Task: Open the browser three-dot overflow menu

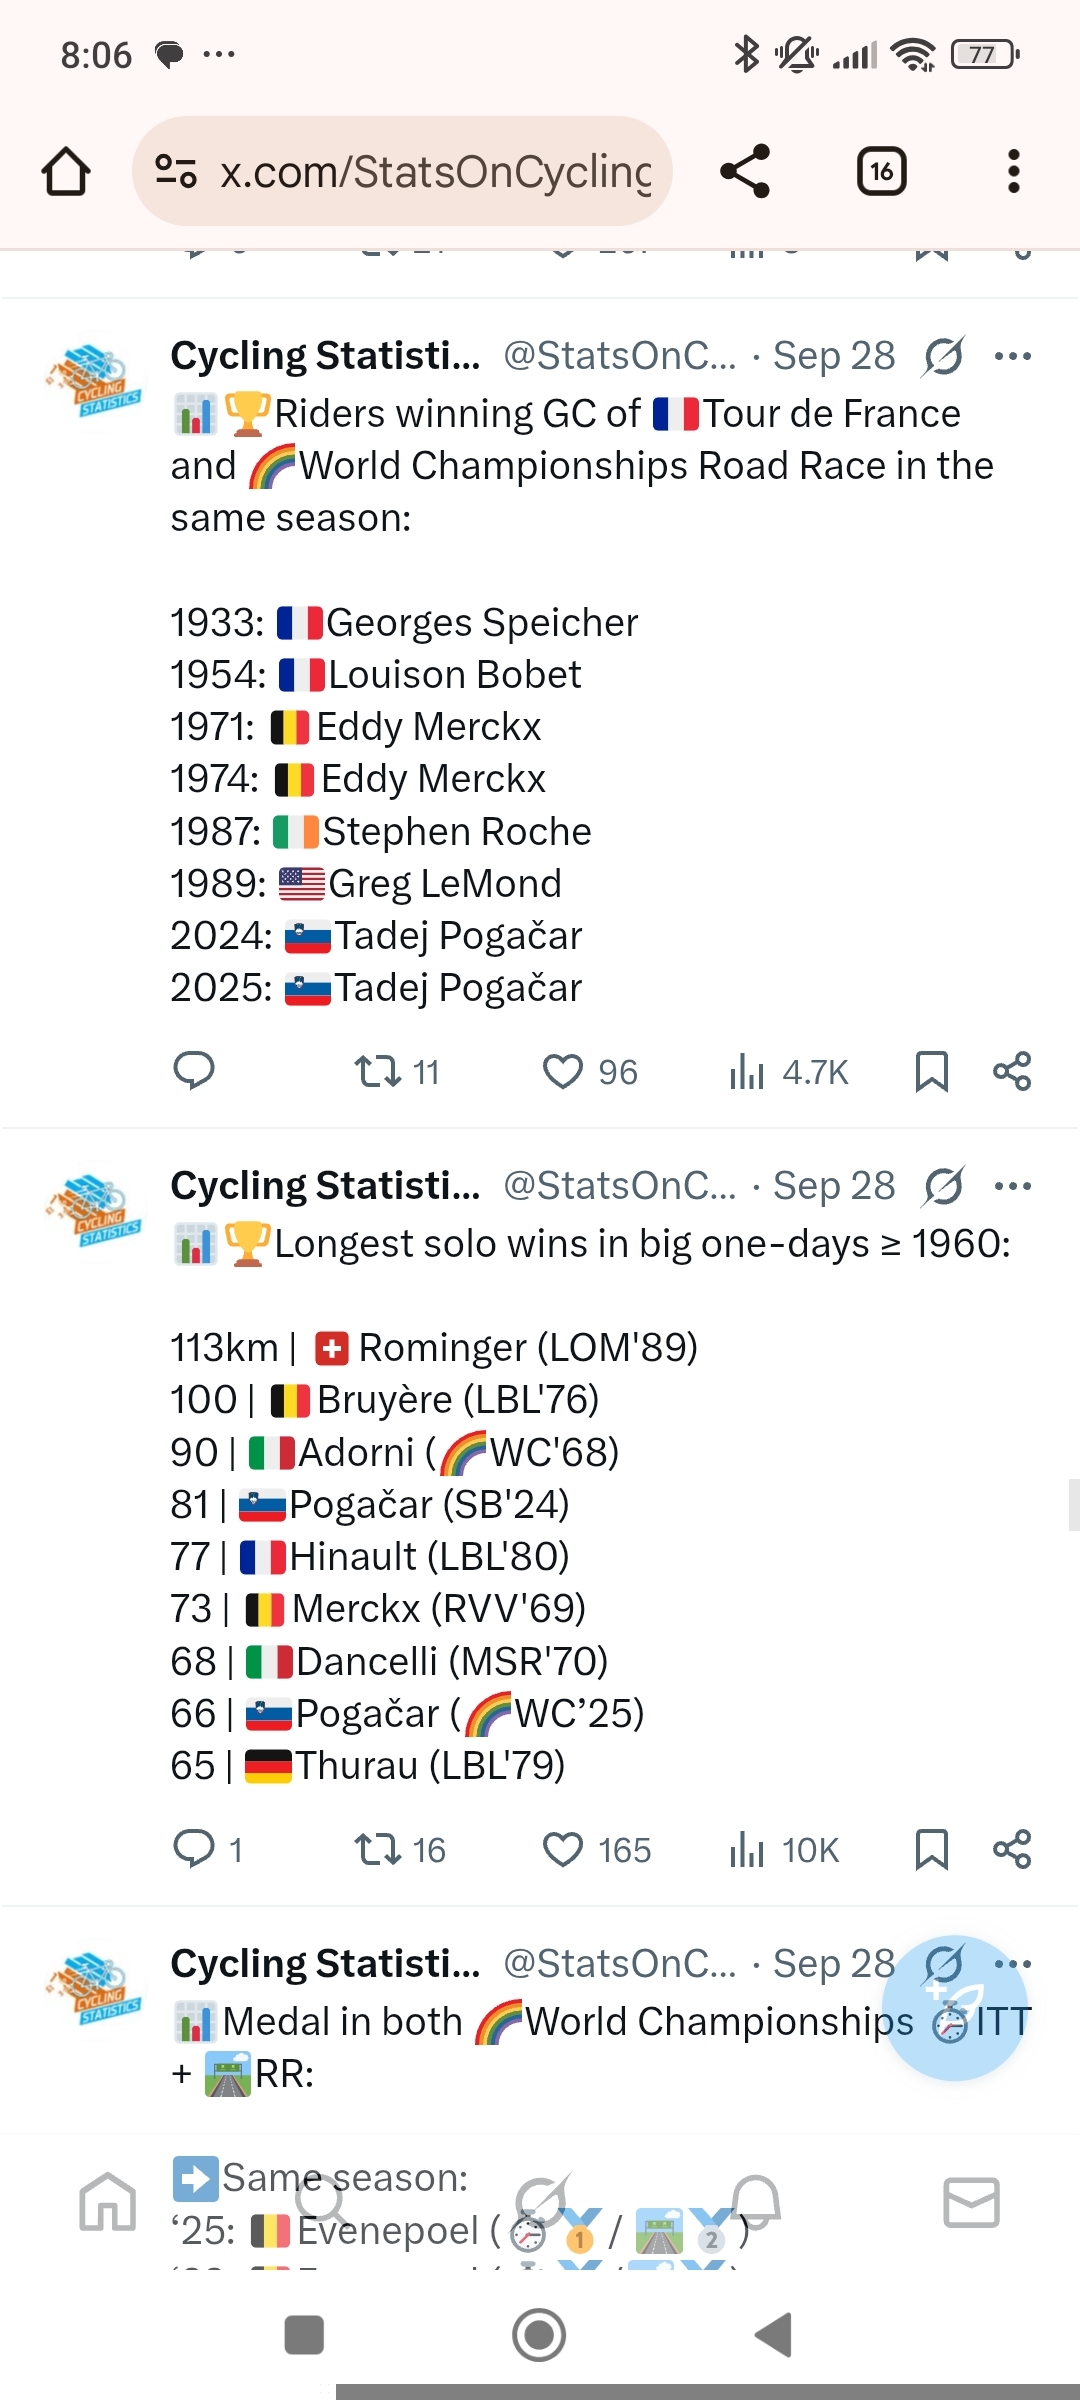Action: coord(1013,171)
